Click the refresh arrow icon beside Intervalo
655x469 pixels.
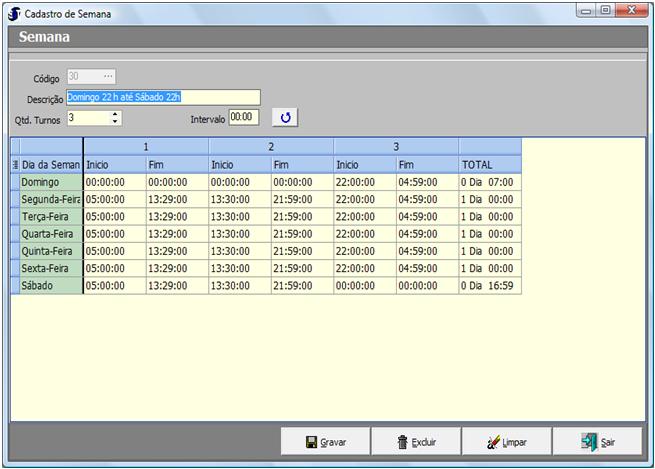click(285, 118)
